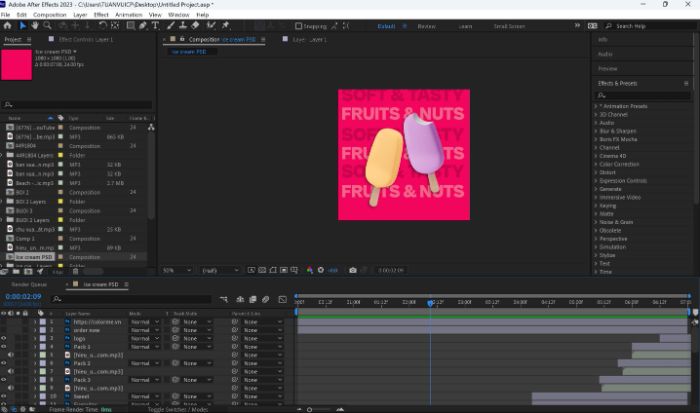The height and width of the screenshot is (413, 700).
Task: Open parent link dropdown for order now layer
Action: tap(263, 330)
